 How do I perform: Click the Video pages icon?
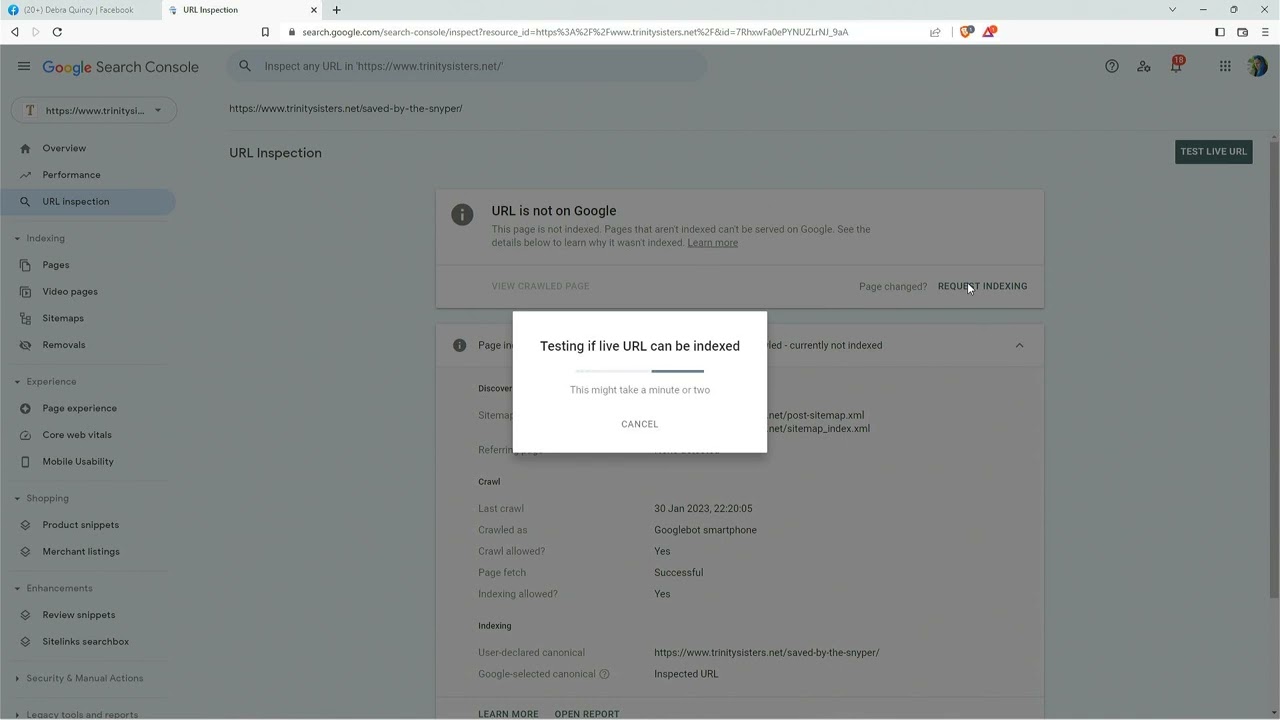click(25, 292)
